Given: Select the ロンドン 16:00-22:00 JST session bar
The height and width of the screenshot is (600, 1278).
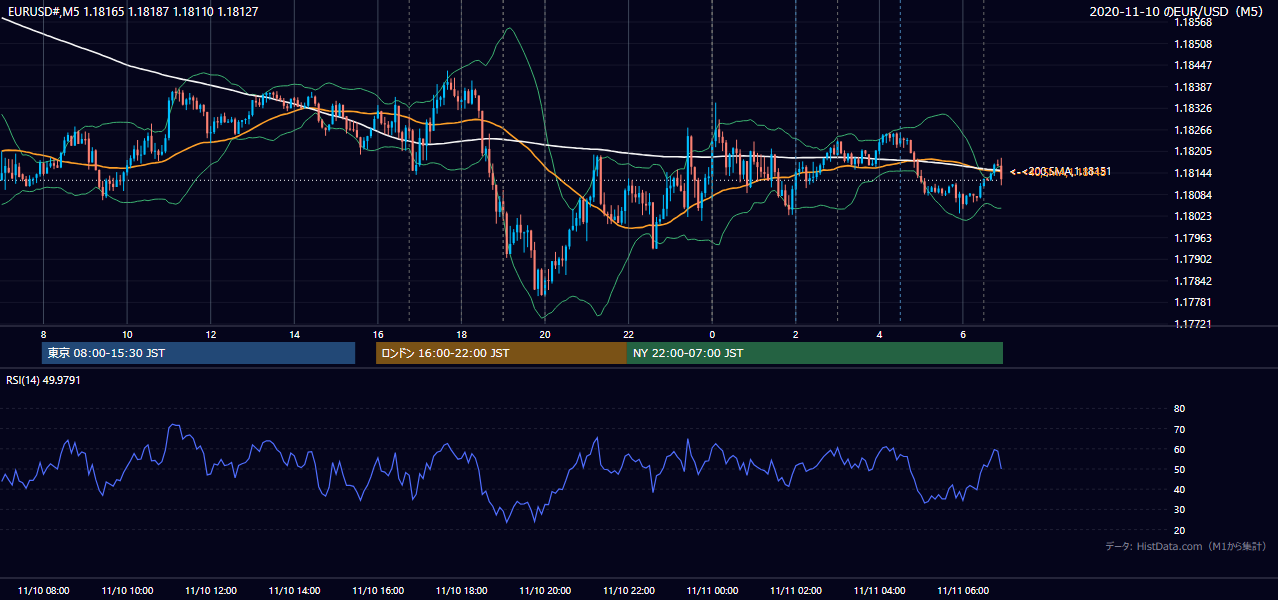Looking at the screenshot, I should tap(501, 353).
